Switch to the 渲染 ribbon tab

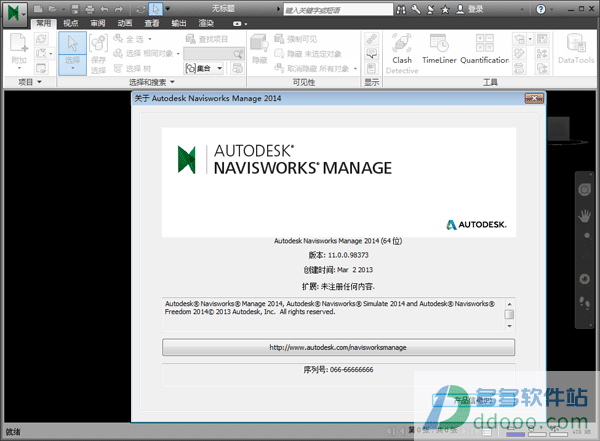tap(206, 23)
